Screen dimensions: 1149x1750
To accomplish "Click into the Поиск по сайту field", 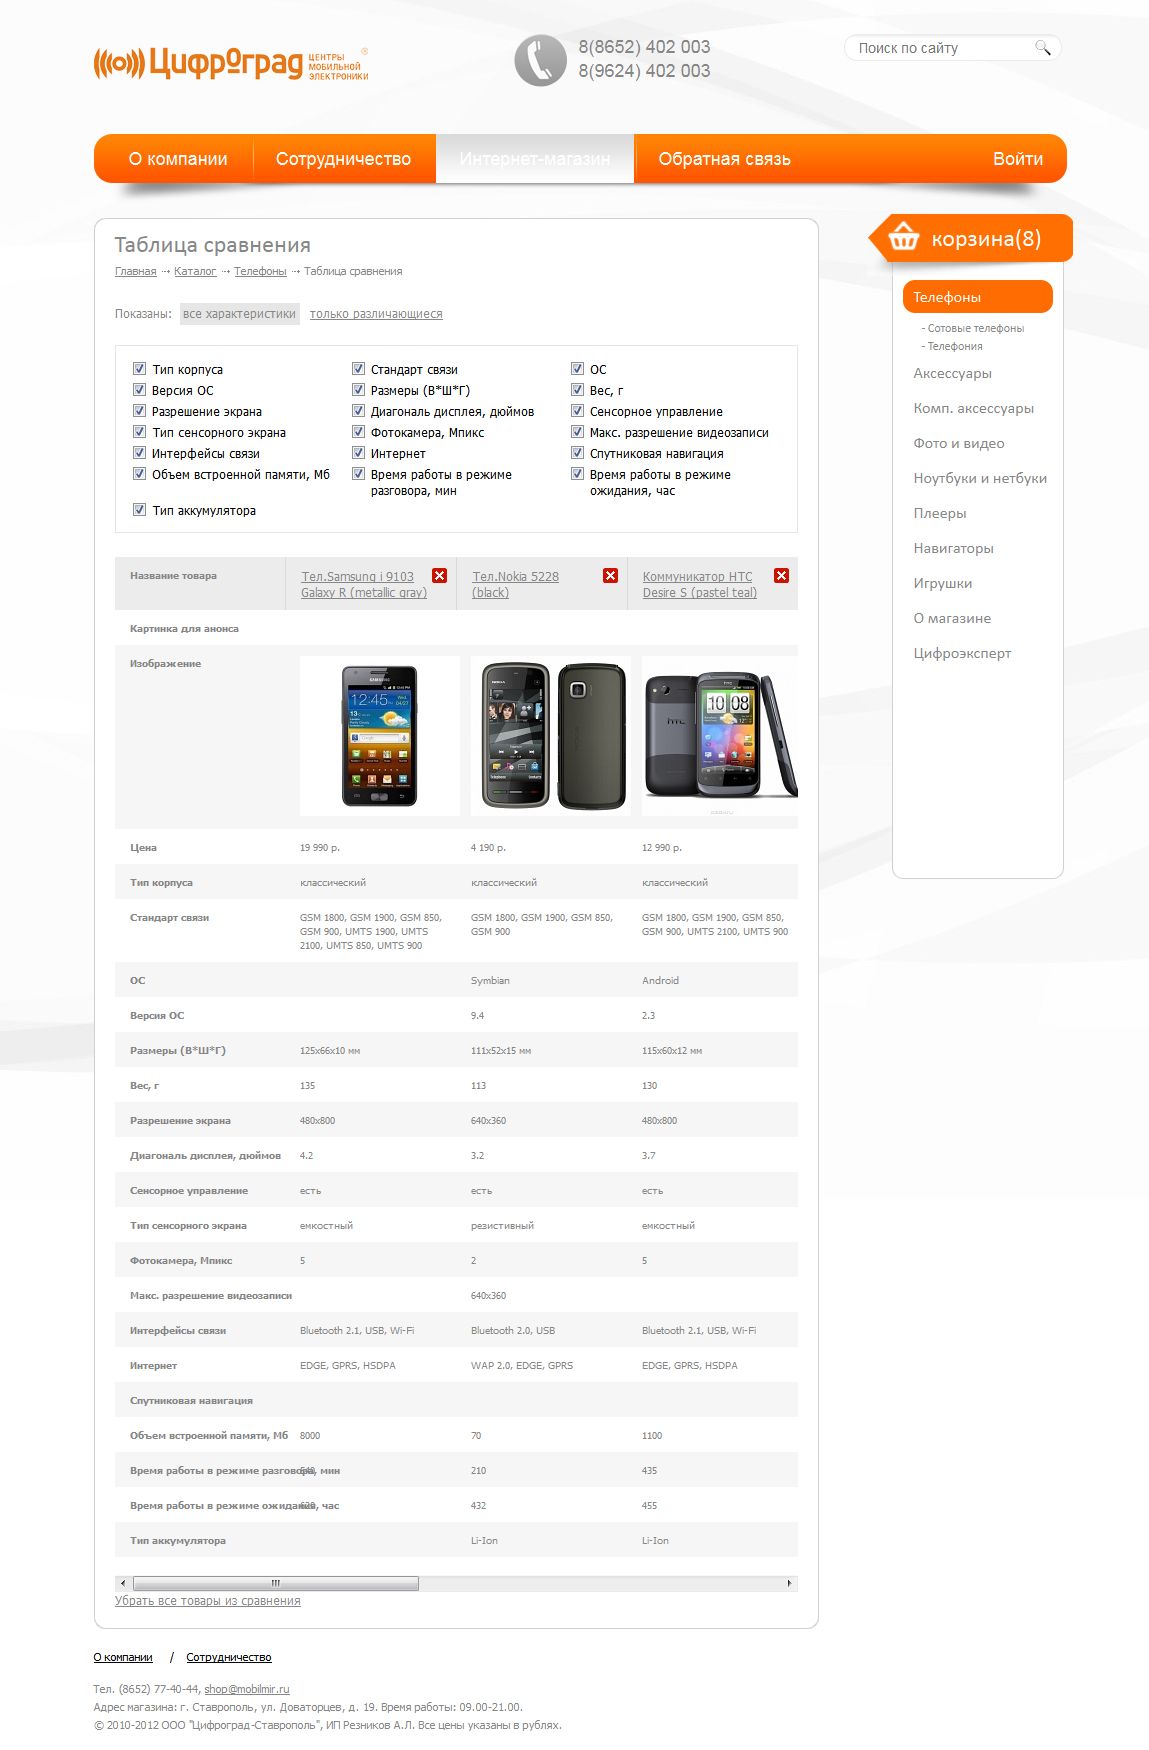I will (x=940, y=48).
